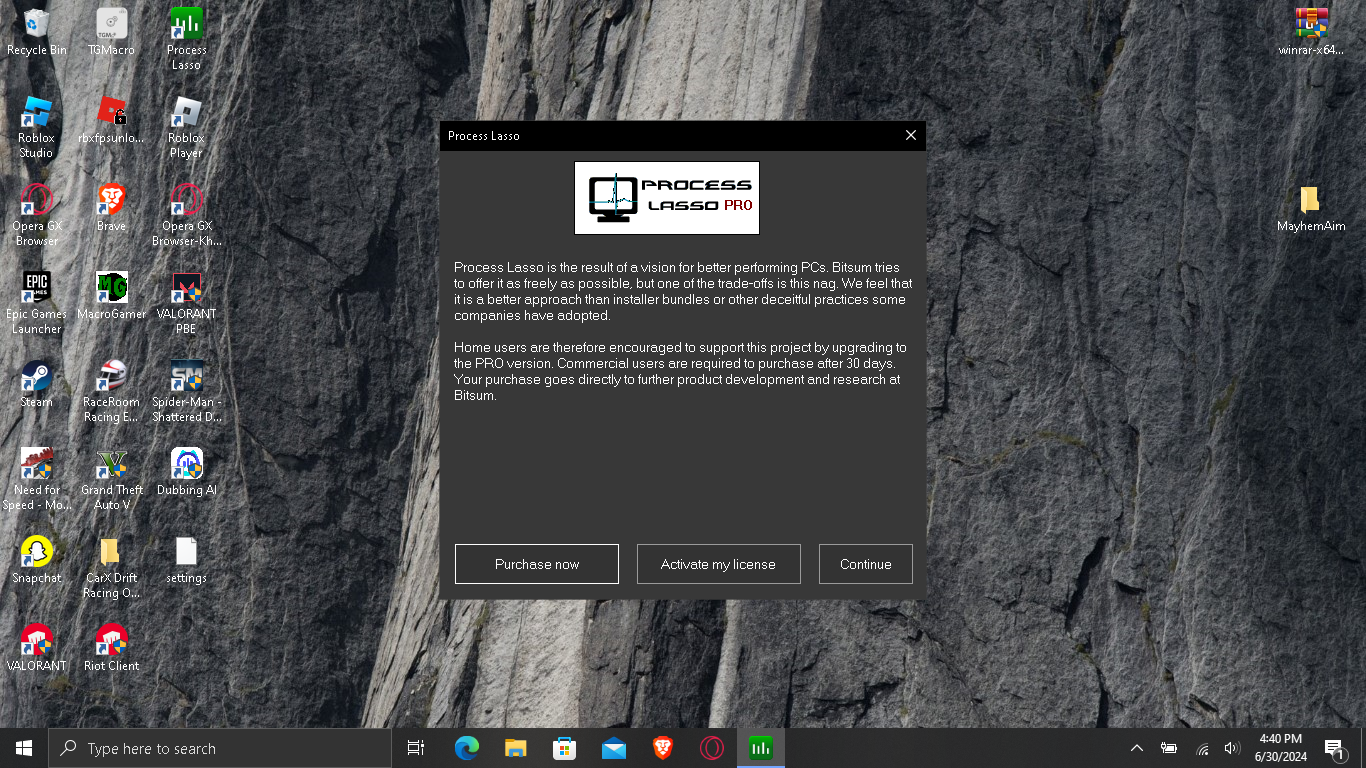Select the MacroGamer desktop icon
Viewport: 1366px width, 768px height.
pos(111,296)
